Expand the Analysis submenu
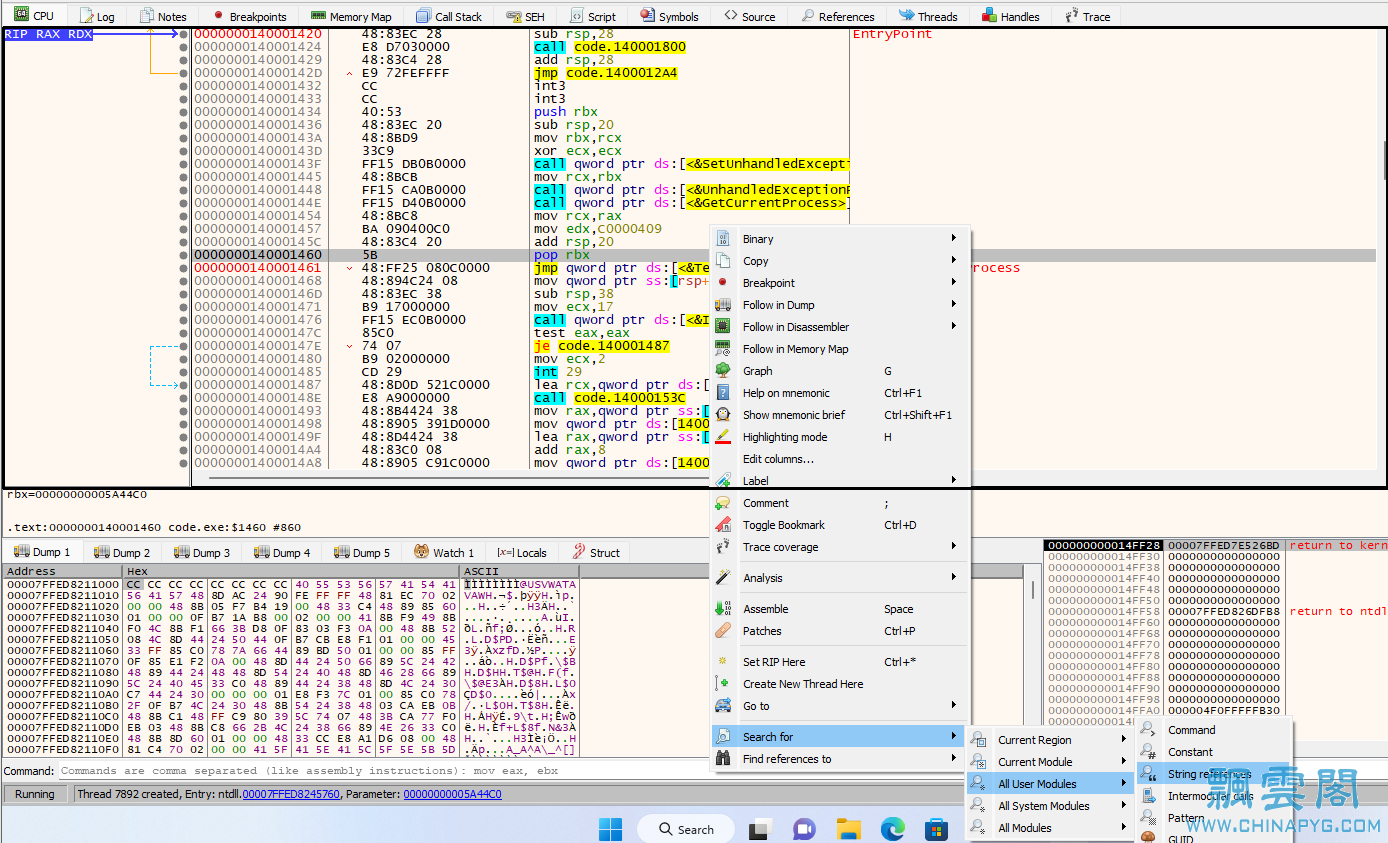Image resolution: width=1388 pixels, height=843 pixels. (954, 578)
